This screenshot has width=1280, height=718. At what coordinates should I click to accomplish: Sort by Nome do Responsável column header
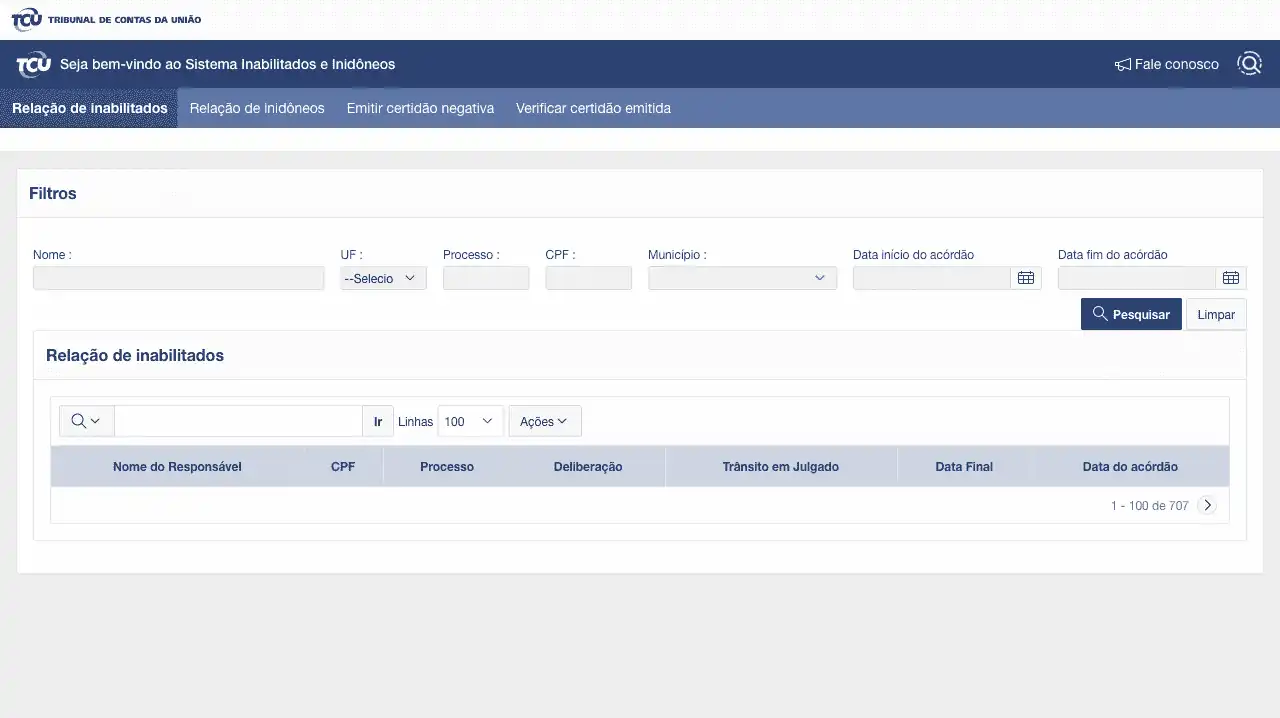click(x=177, y=466)
